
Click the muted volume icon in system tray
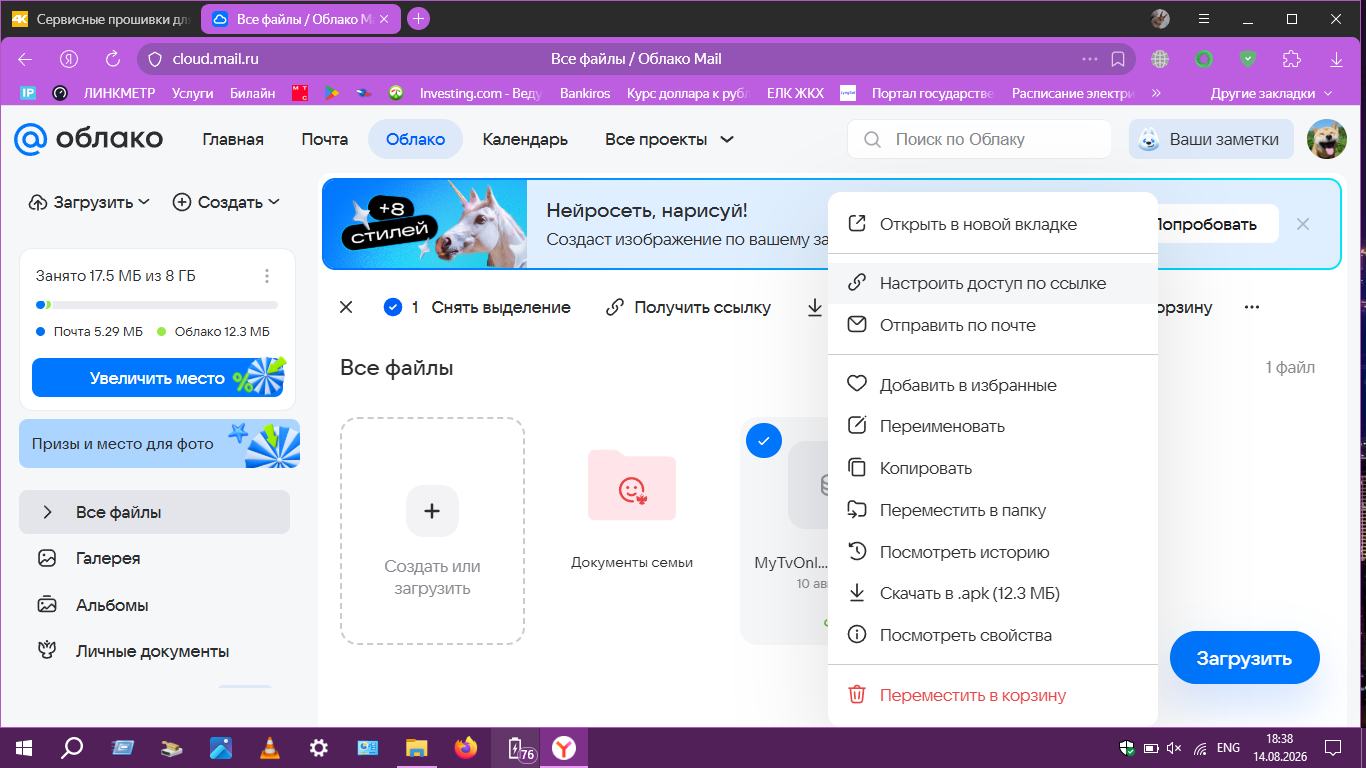tap(1175, 748)
